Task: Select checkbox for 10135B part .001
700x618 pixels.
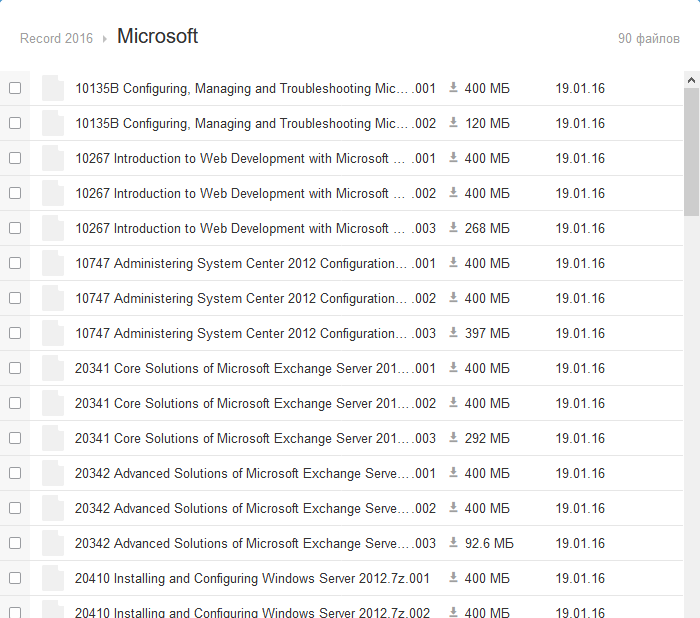Action: [15, 88]
